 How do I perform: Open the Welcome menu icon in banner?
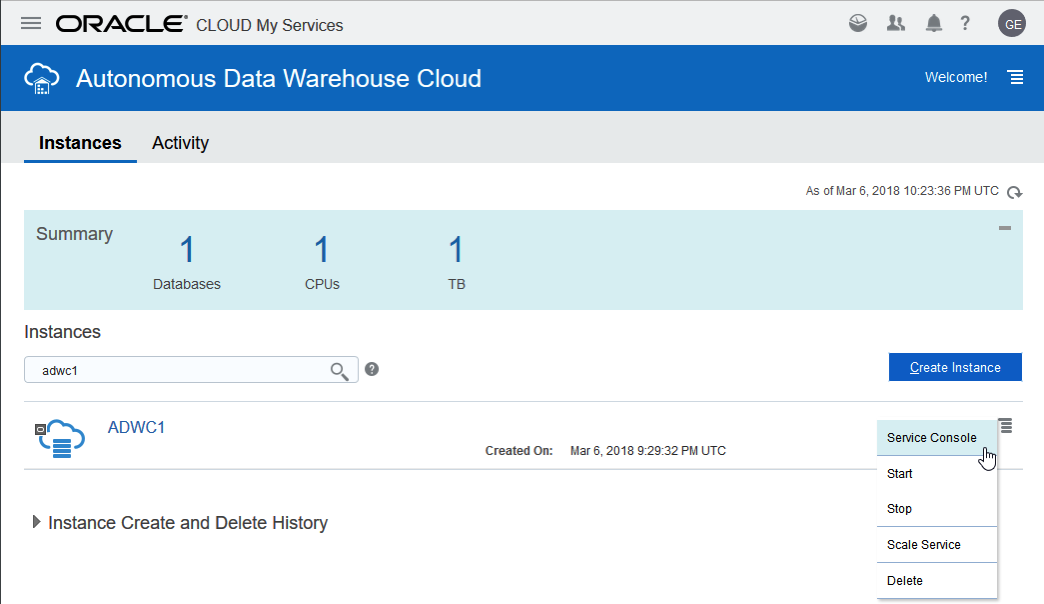[1015, 77]
